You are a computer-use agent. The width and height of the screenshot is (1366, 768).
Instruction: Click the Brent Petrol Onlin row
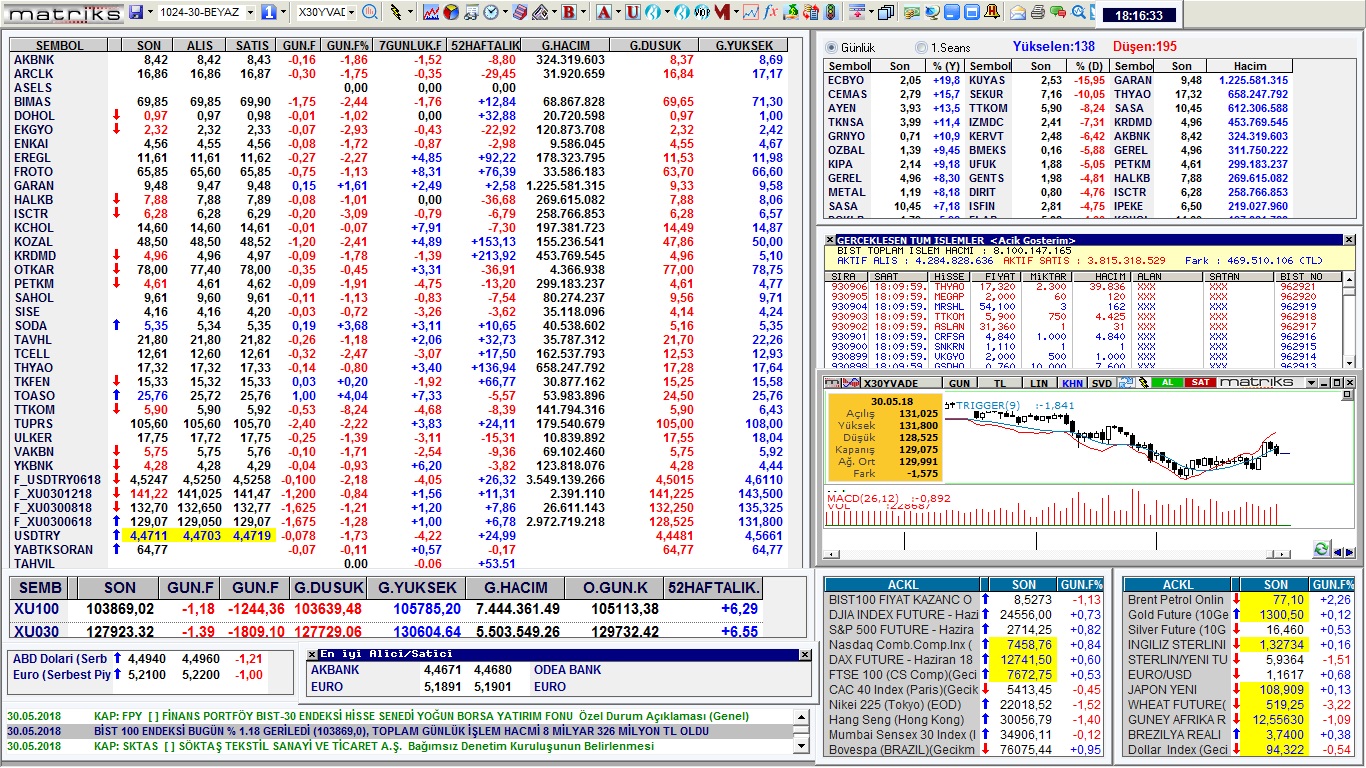coord(1239,599)
